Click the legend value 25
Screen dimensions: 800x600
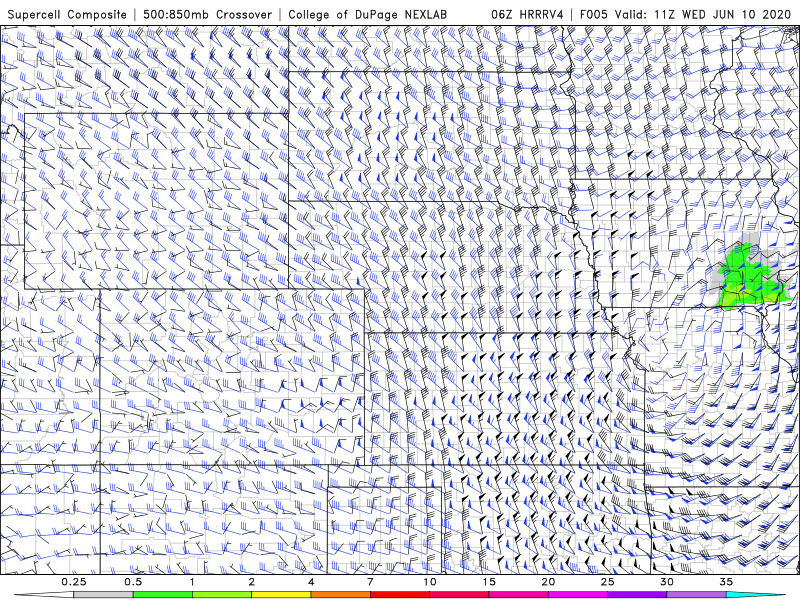point(607,582)
